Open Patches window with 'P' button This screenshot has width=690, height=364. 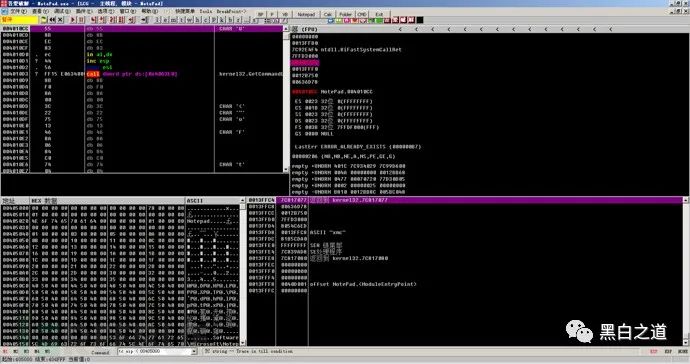[x=213, y=20]
